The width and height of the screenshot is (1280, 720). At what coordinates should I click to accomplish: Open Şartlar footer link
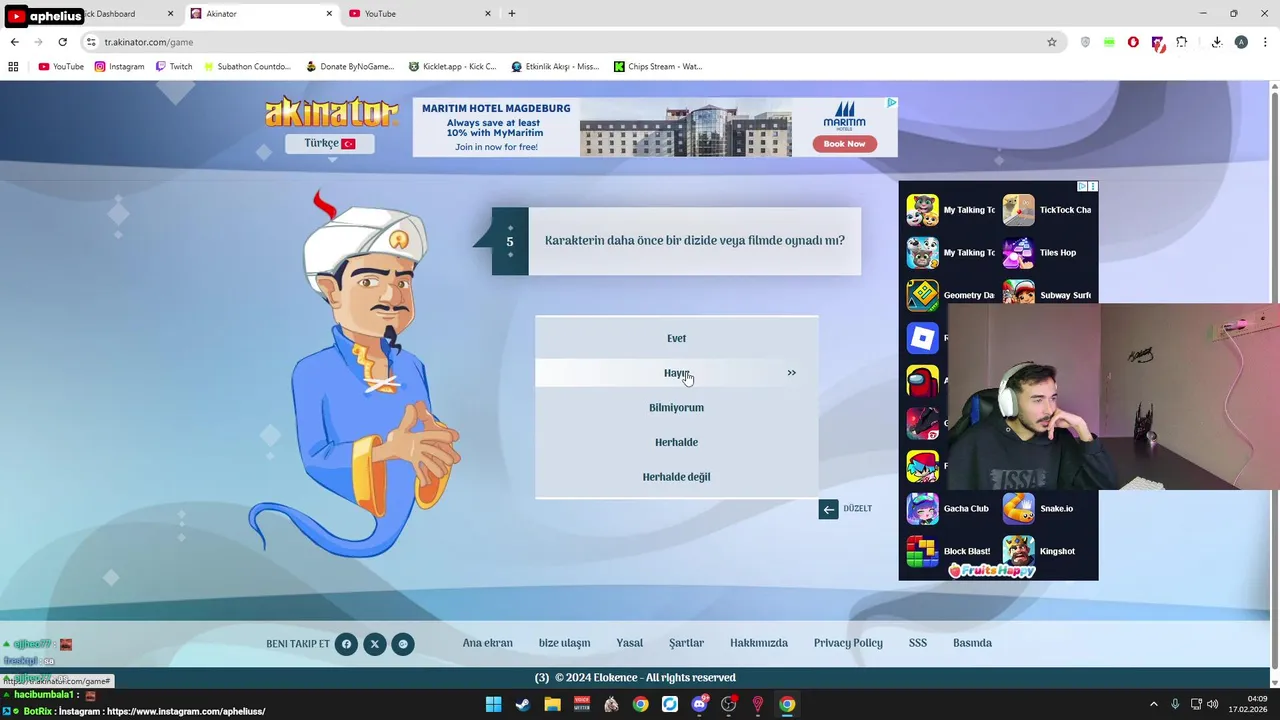click(686, 643)
